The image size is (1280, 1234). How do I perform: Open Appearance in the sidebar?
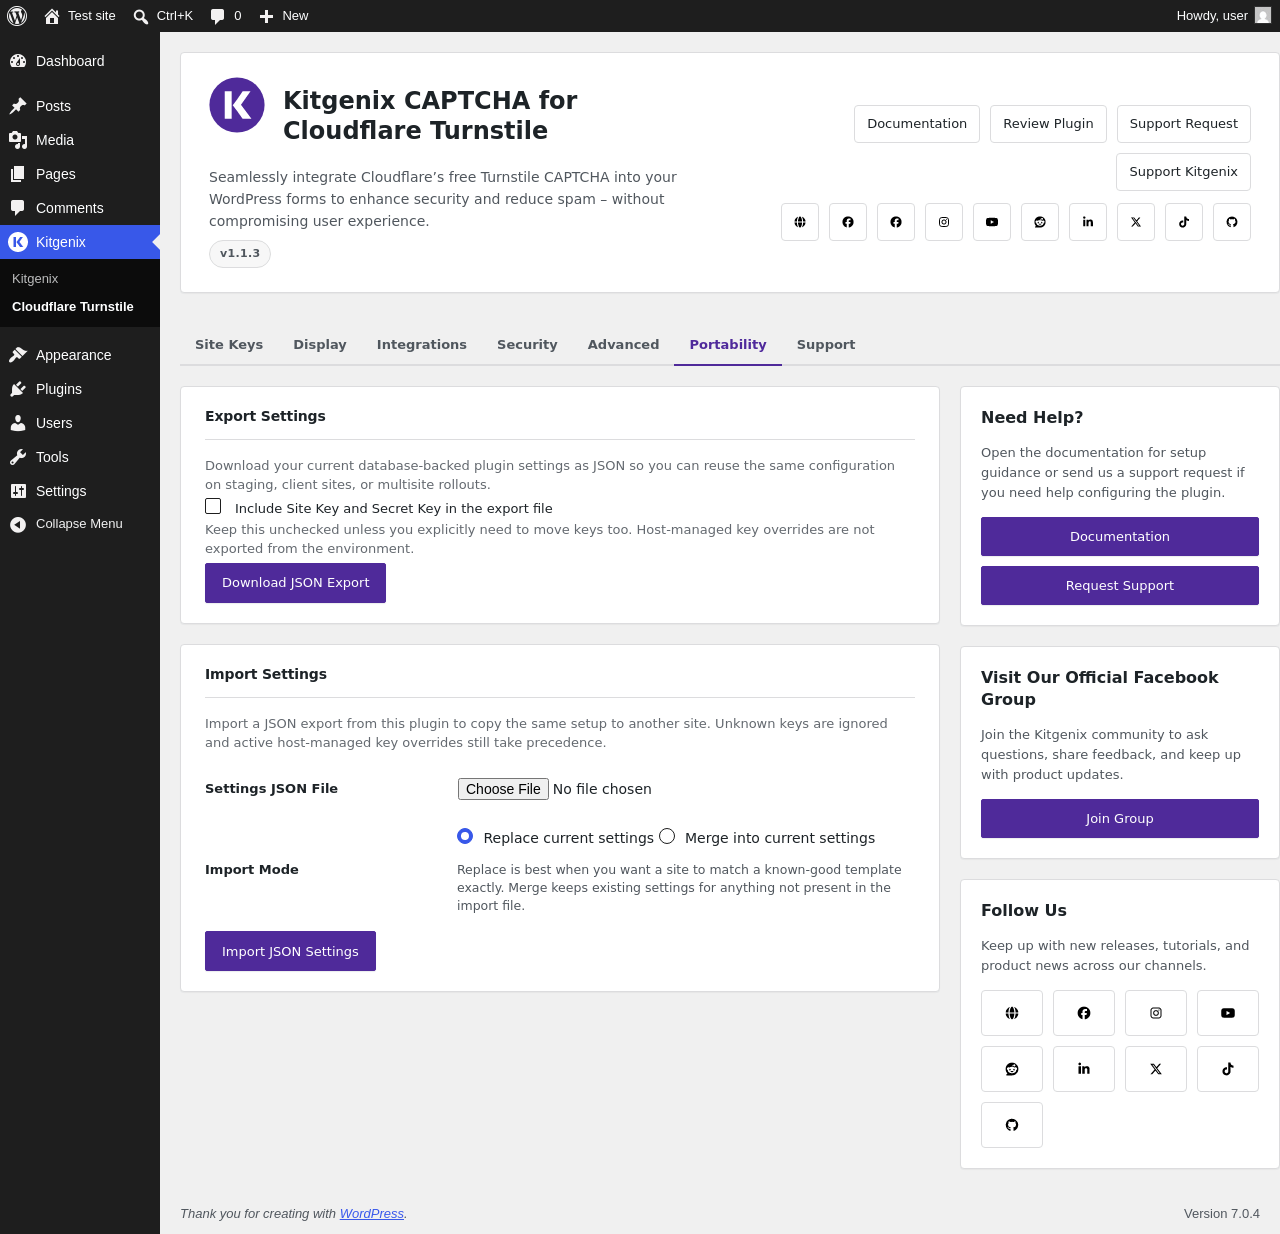tap(80, 355)
